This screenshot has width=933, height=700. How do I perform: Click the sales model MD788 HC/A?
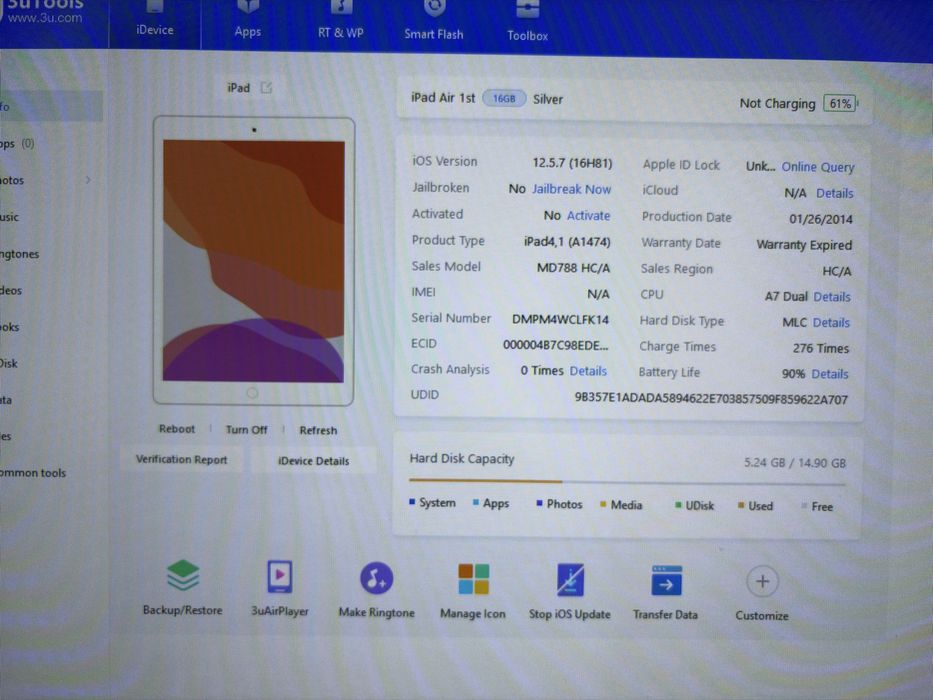pyautogui.click(x=574, y=268)
